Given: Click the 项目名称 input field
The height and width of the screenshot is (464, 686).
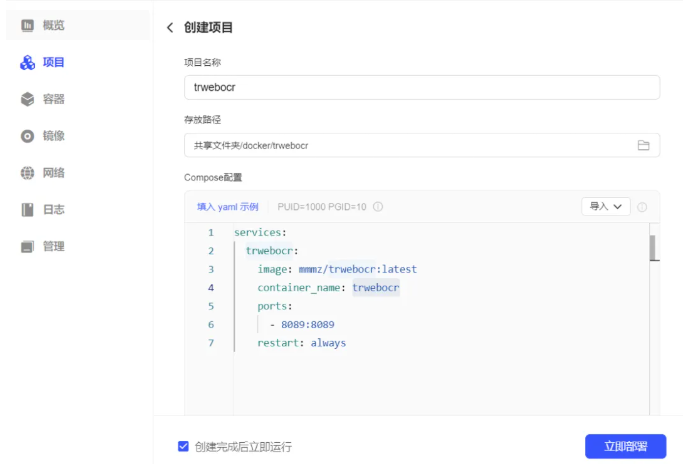Looking at the screenshot, I should click(x=421, y=87).
